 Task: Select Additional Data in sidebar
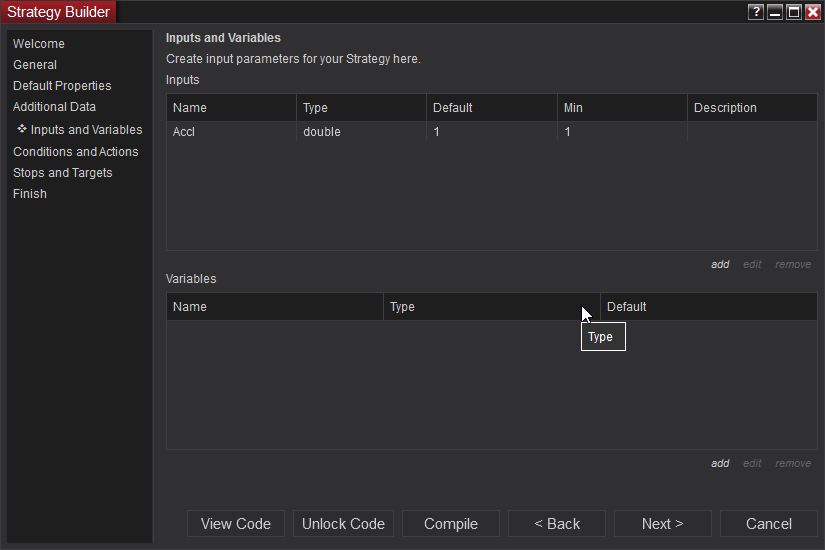[54, 107]
